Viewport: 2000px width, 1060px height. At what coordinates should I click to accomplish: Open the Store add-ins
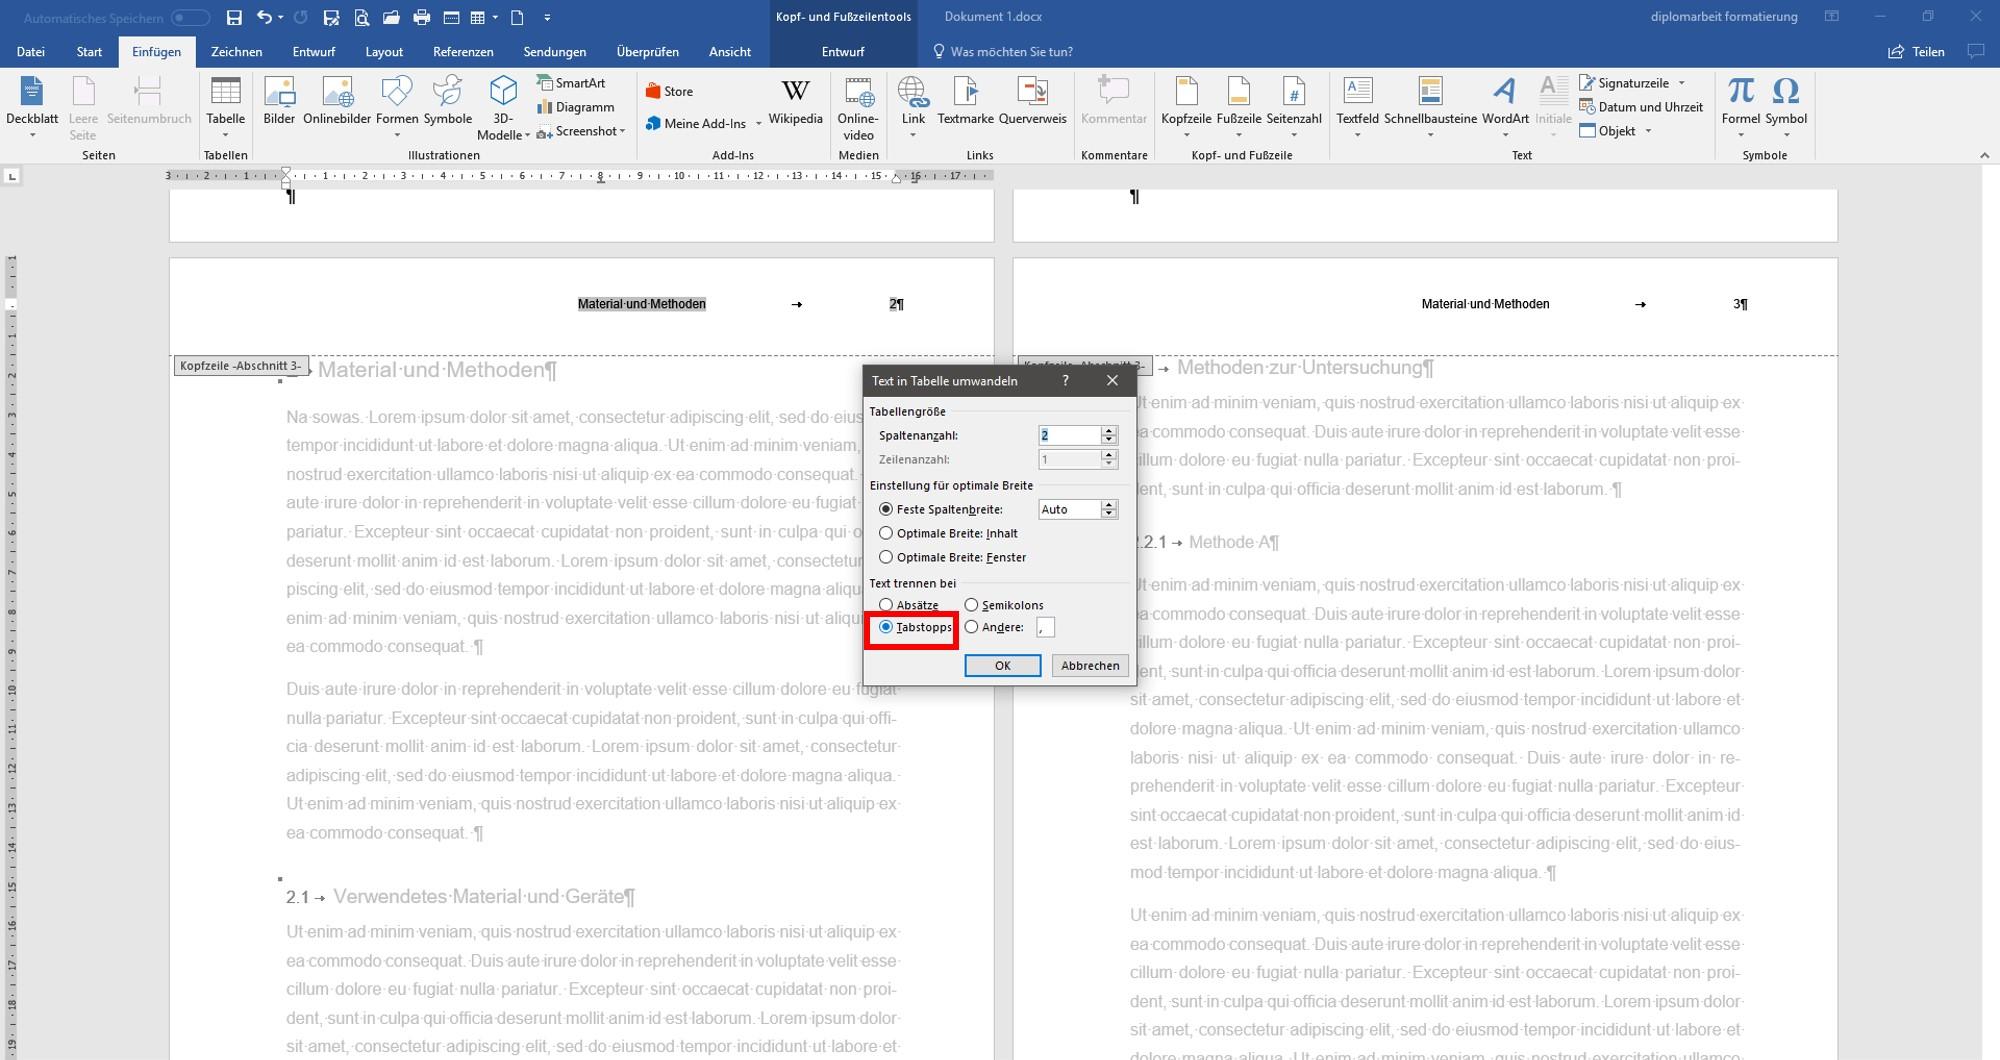click(669, 91)
